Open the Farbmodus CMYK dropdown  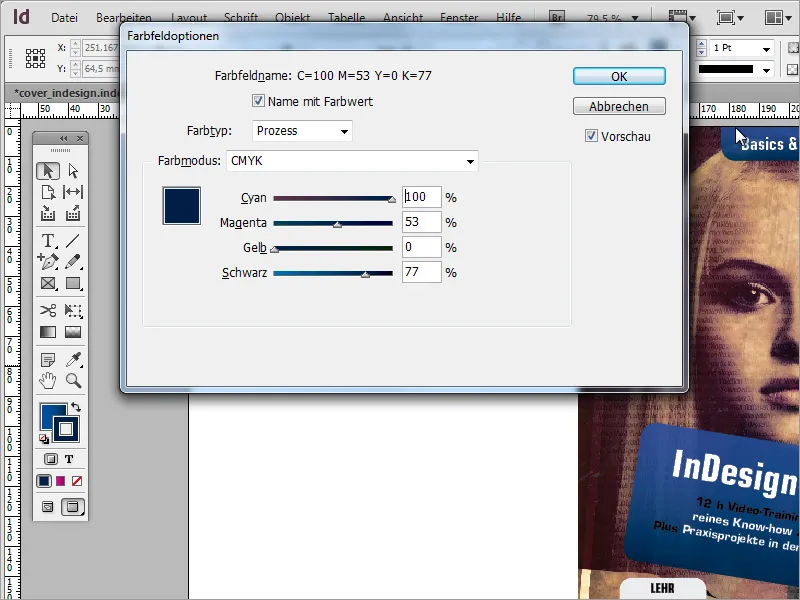click(352, 161)
